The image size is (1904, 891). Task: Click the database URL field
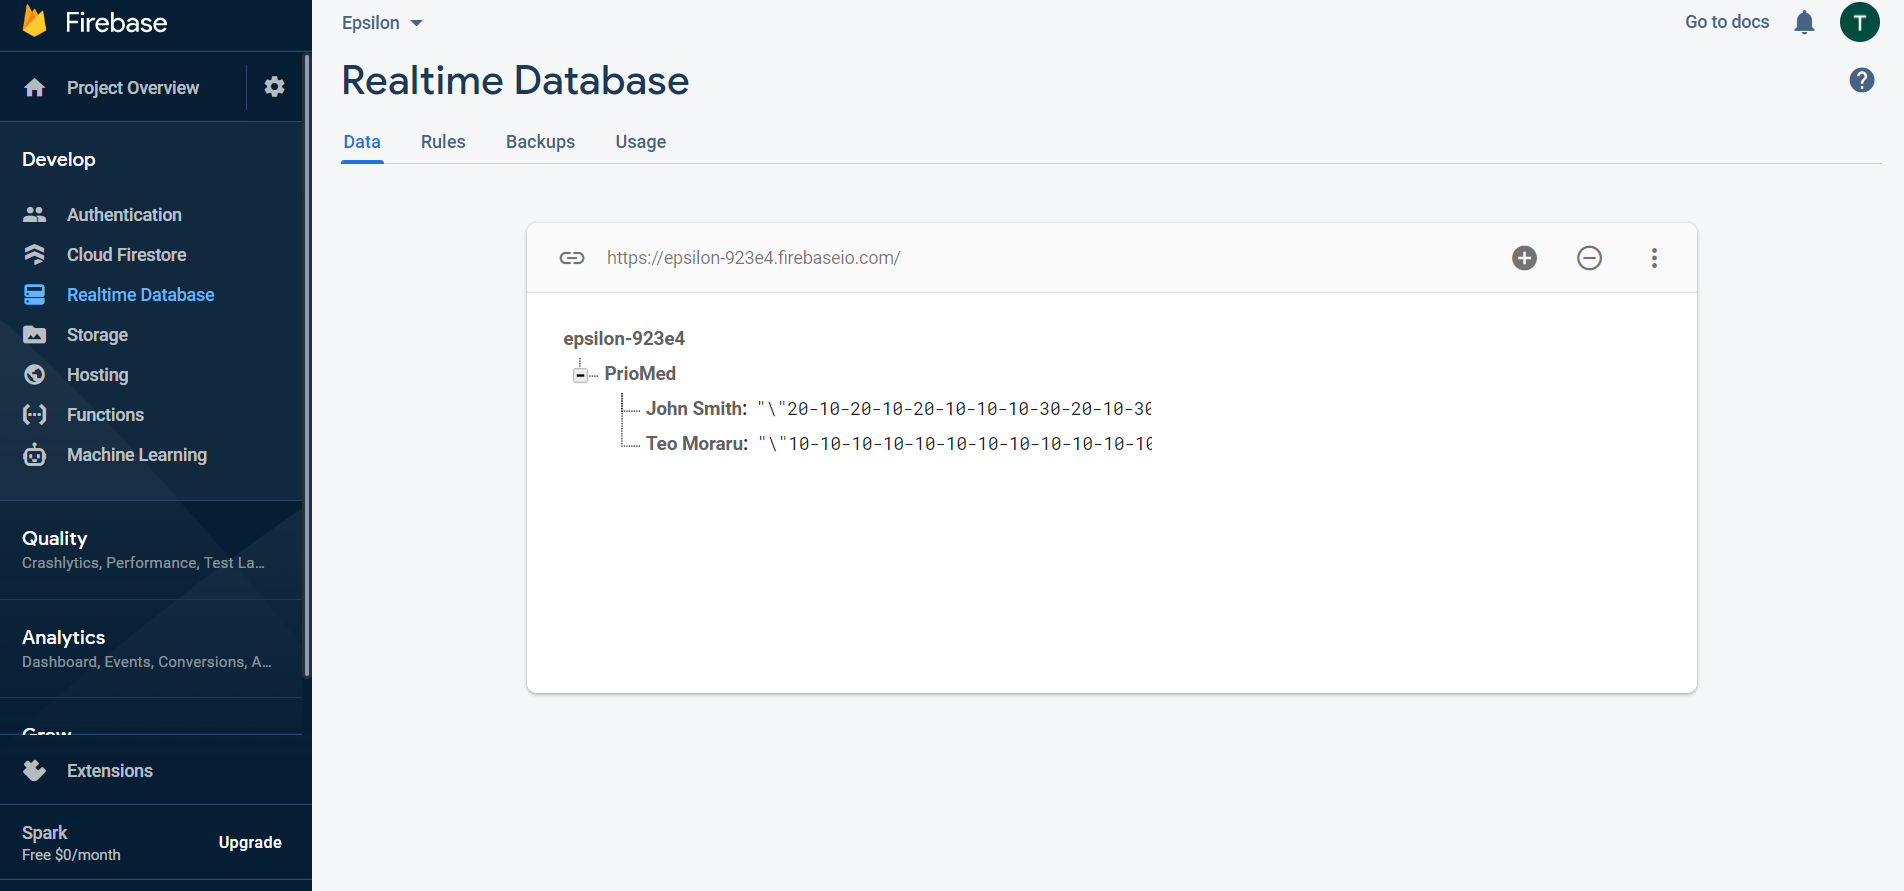(x=754, y=258)
